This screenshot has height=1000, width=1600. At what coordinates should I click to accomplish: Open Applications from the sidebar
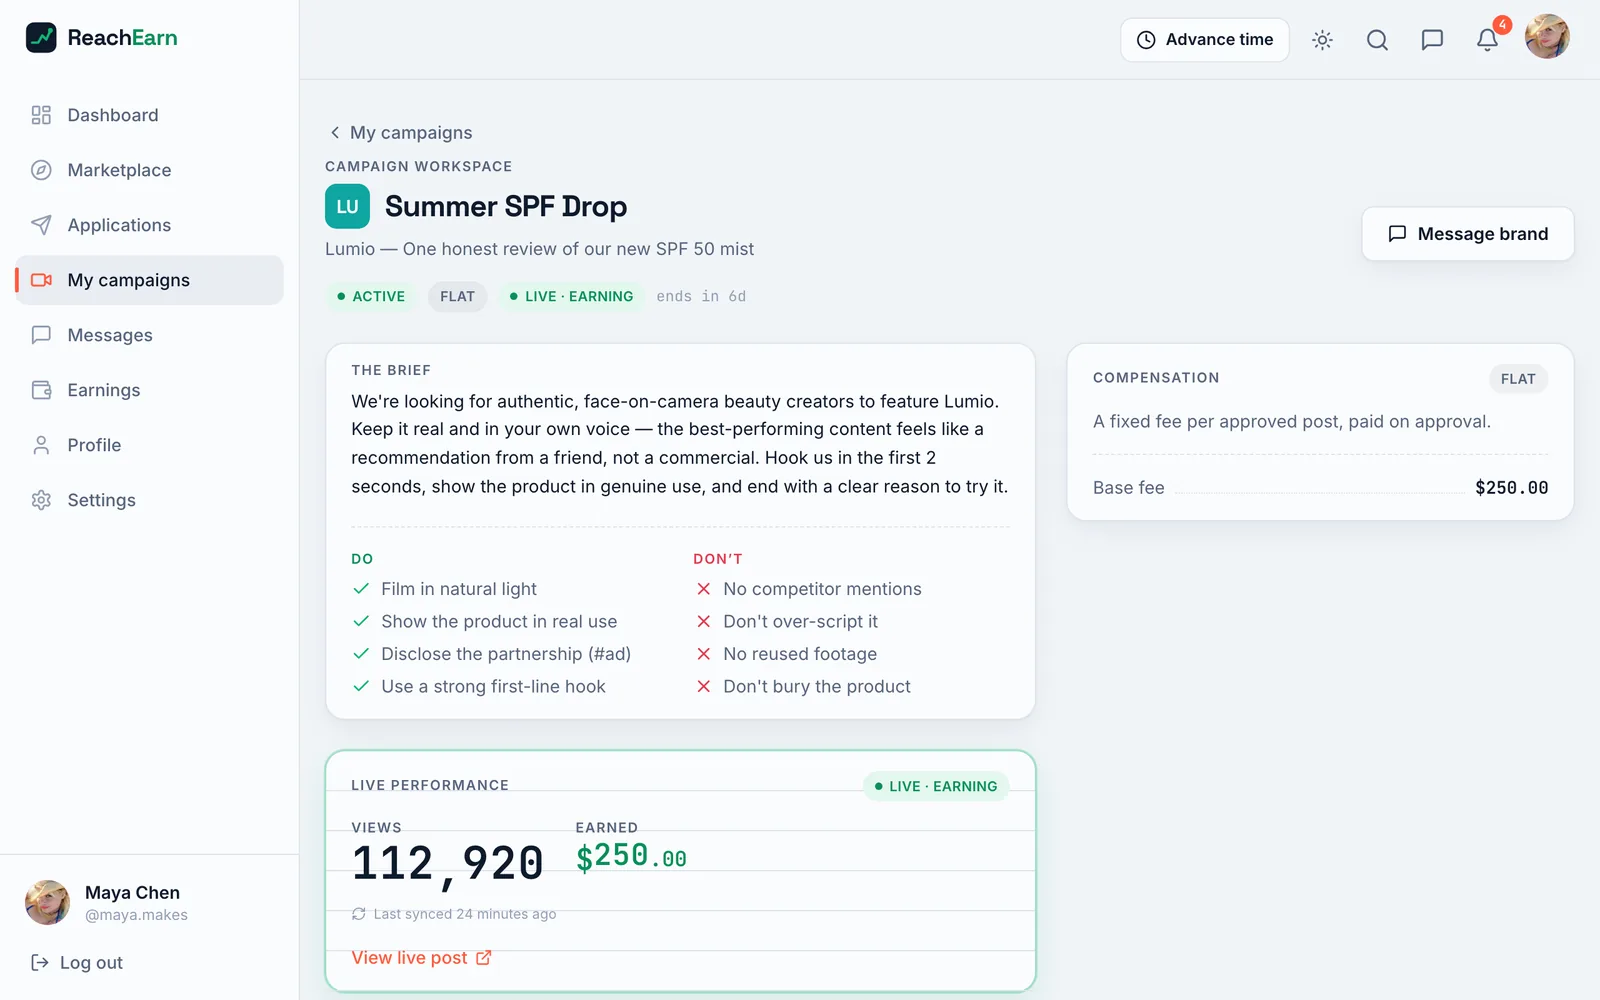click(149, 225)
